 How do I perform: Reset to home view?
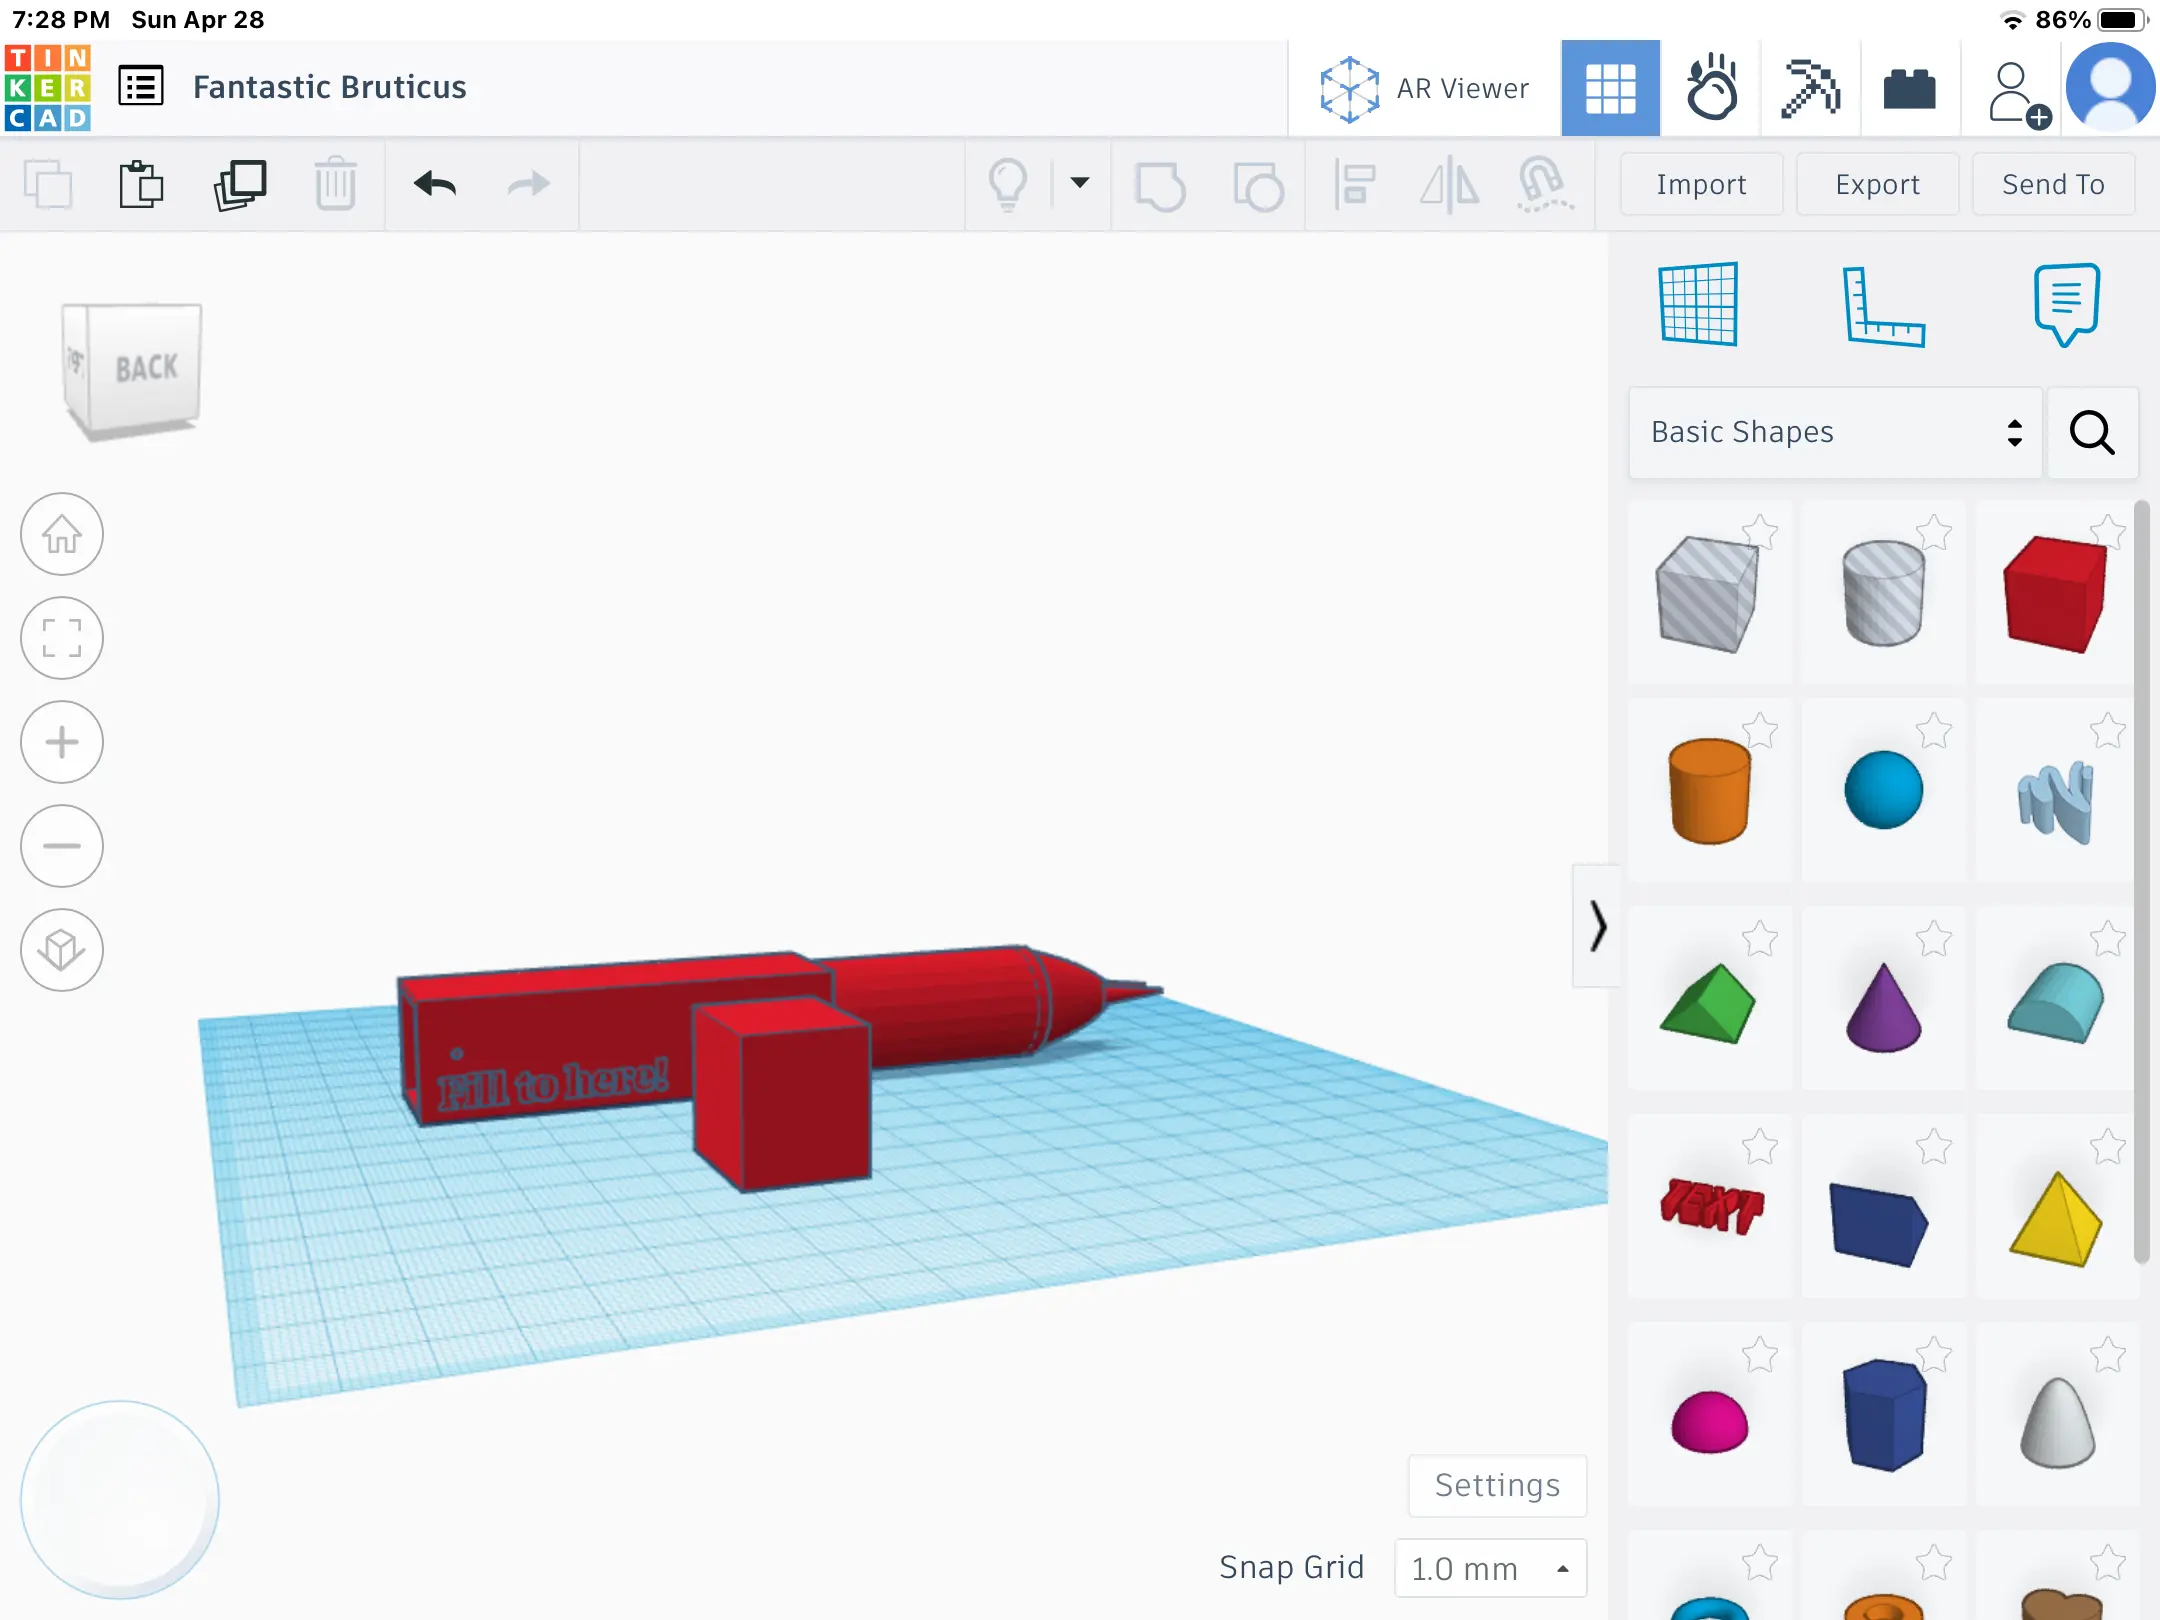62,534
